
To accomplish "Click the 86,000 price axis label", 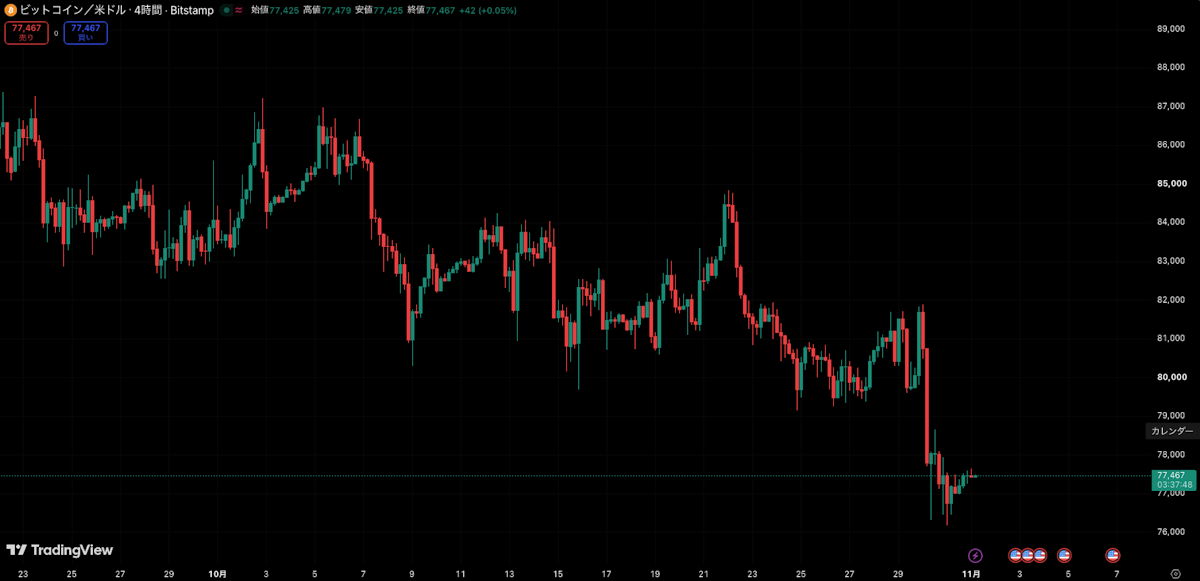I will tap(1170, 144).
